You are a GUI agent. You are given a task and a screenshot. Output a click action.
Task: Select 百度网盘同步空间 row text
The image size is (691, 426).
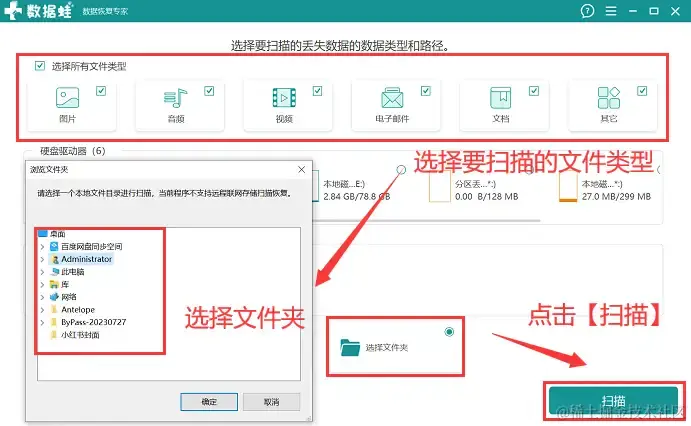pyautogui.click(x=92, y=246)
